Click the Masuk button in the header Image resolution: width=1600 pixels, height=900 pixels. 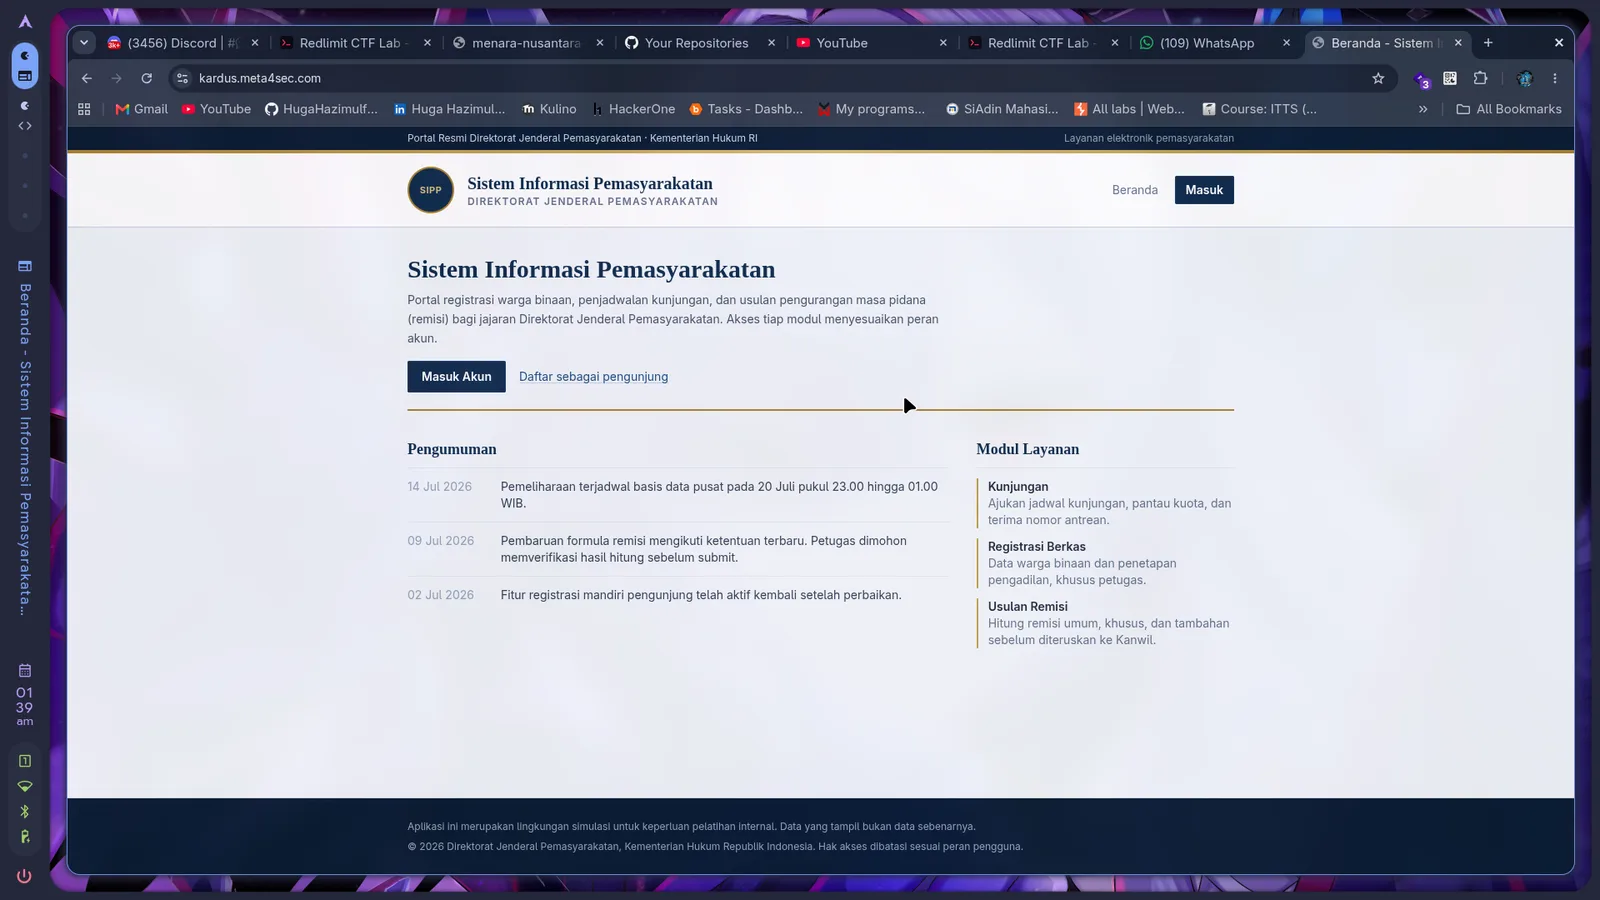click(x=1204, y=190)
